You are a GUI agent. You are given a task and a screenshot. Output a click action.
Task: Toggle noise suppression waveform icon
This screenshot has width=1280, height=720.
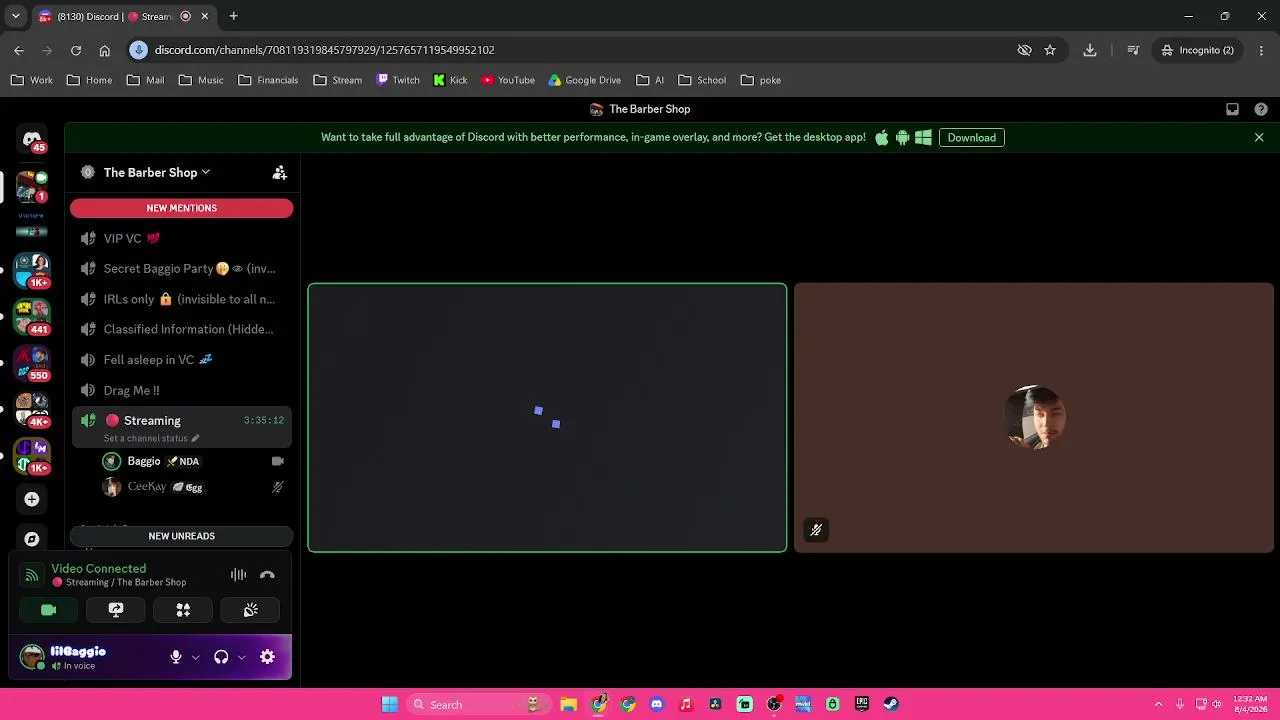pos(238,575)
